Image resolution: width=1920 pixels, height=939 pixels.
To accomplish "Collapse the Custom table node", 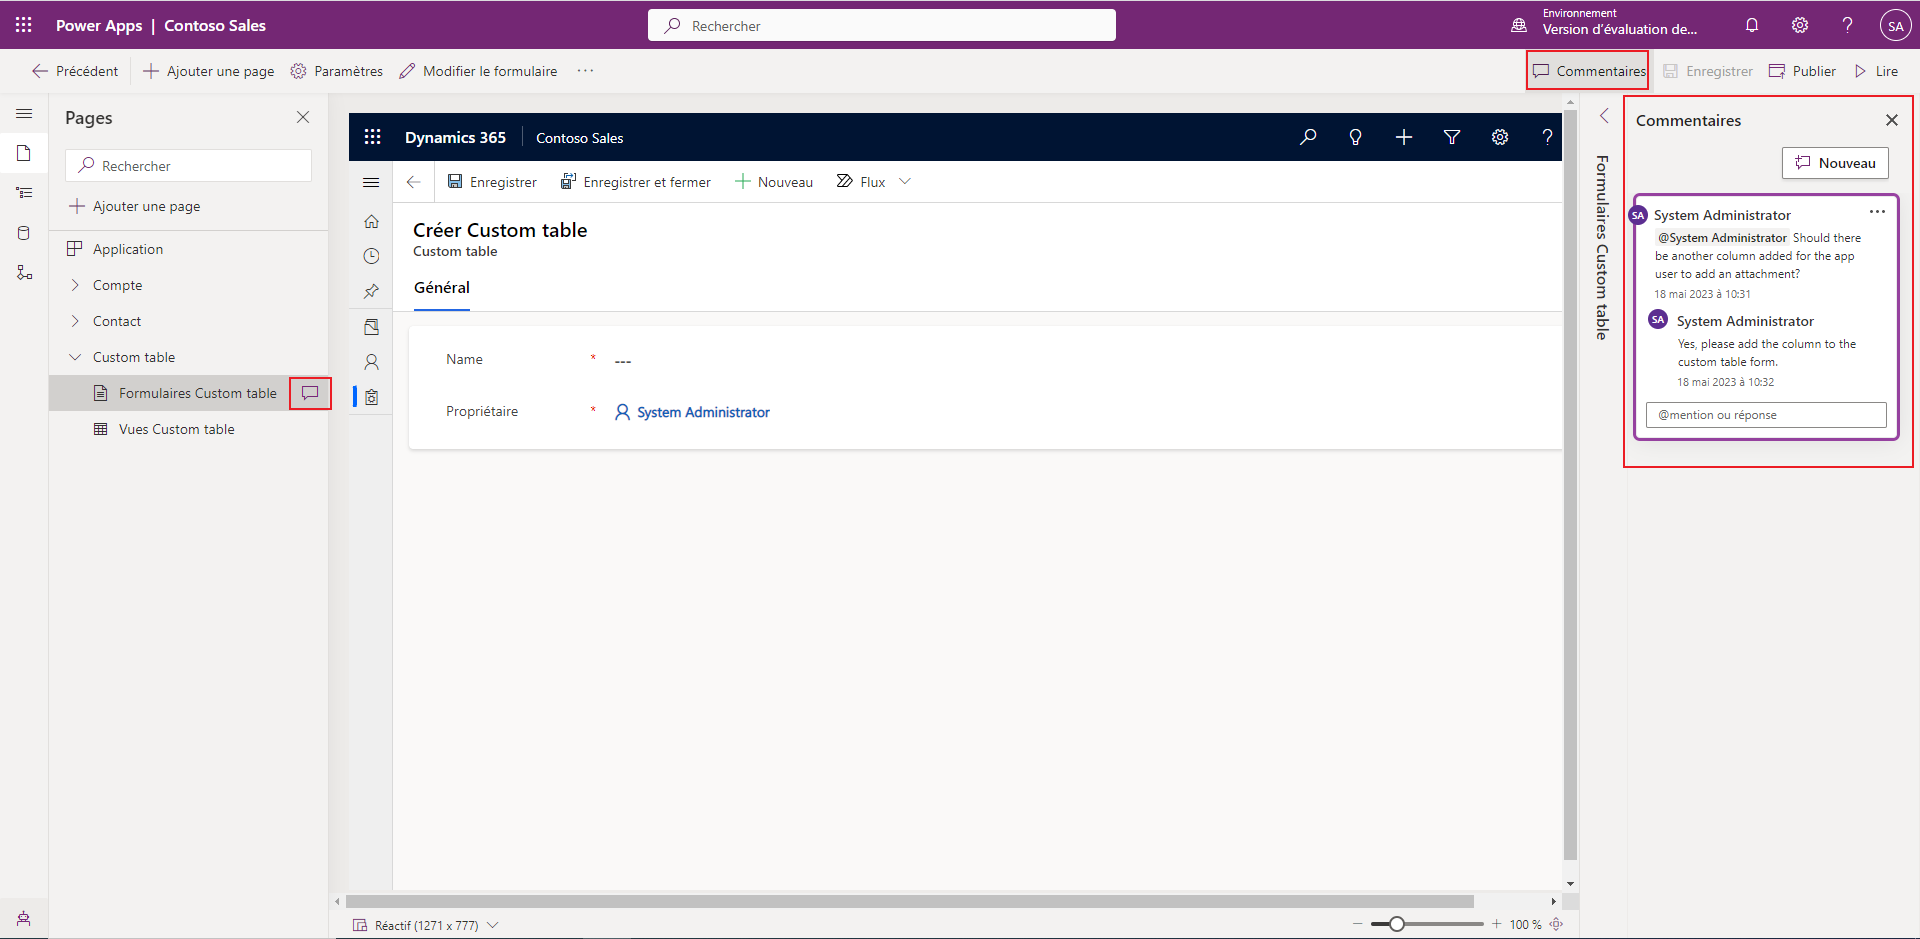I will pyautogui.click(x=75, y=357).
